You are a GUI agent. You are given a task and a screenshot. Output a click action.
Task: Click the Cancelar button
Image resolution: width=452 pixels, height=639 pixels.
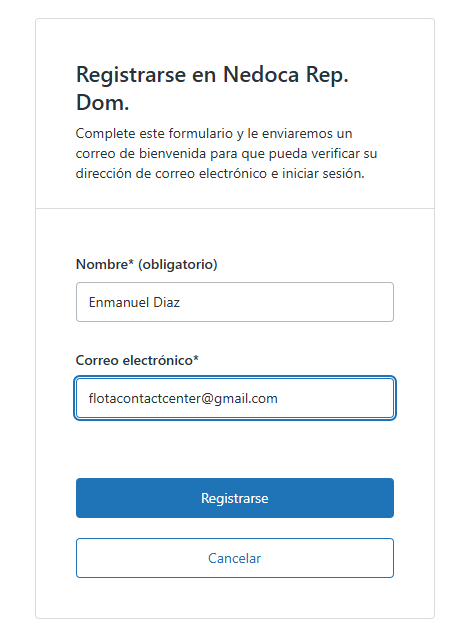[x=235, y=558]
